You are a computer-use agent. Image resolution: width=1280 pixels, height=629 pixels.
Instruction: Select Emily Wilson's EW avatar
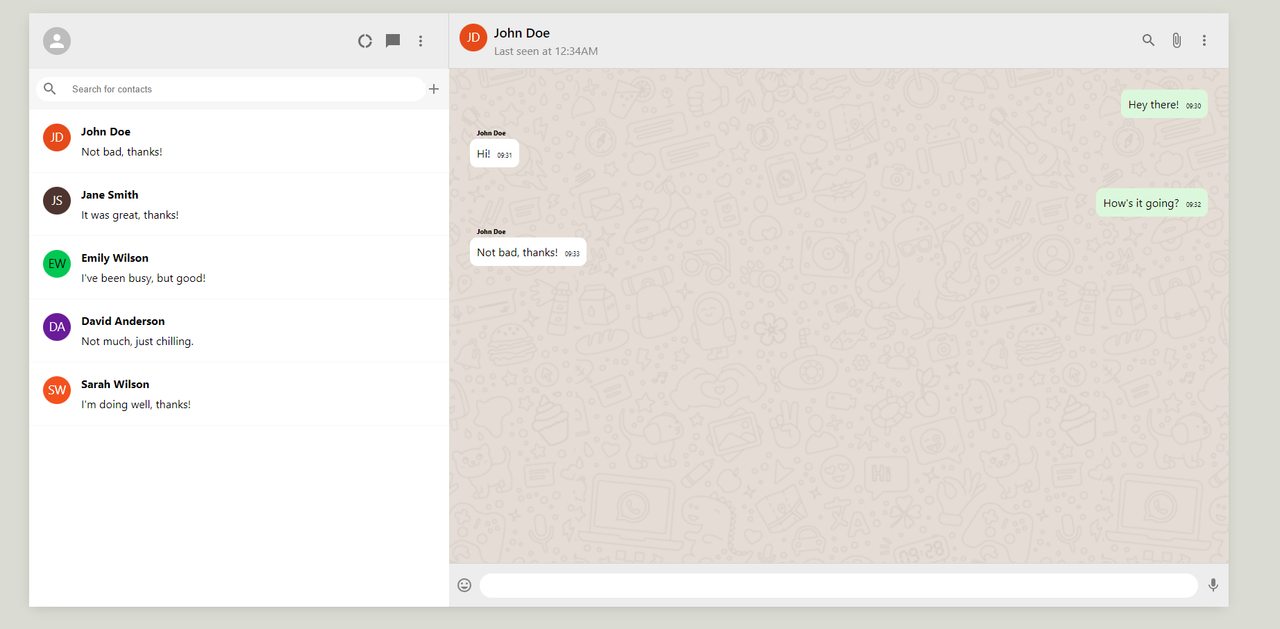(57, 263)
